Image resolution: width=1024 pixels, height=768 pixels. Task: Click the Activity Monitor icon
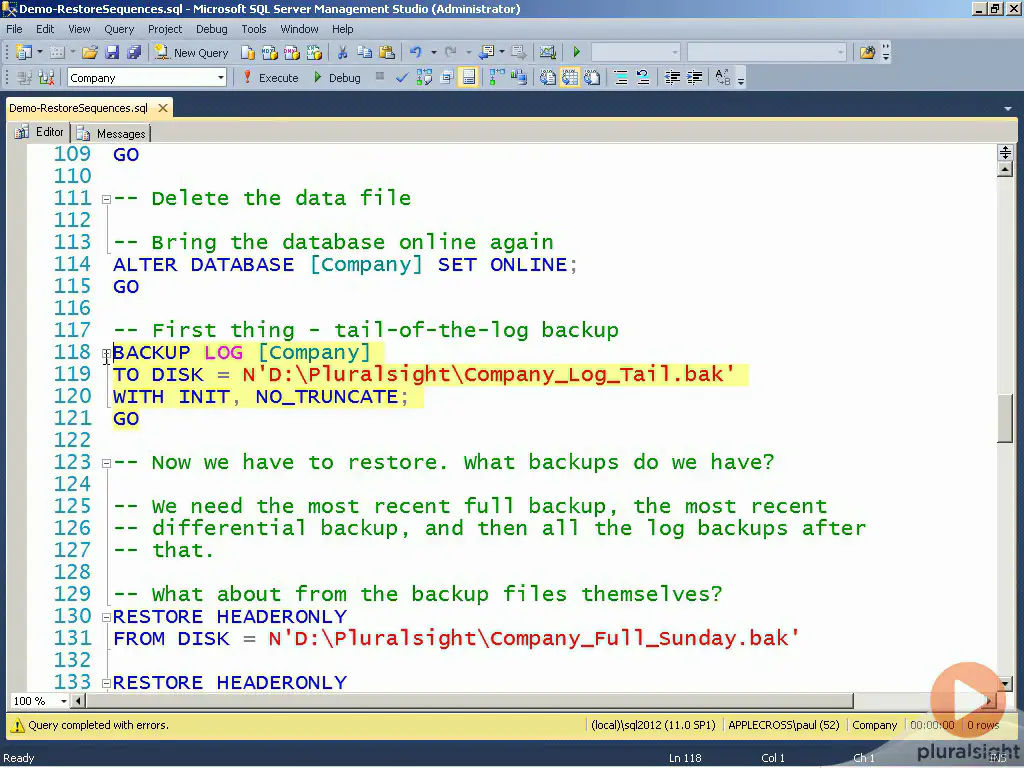pos(547,52)
